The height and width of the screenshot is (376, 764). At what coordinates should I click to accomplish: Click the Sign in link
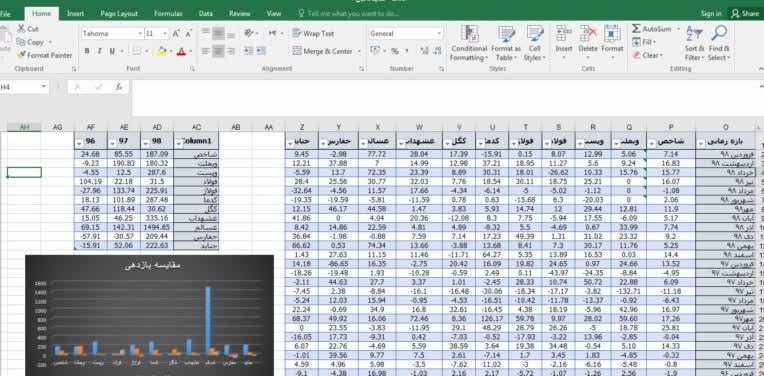[711, 14]
